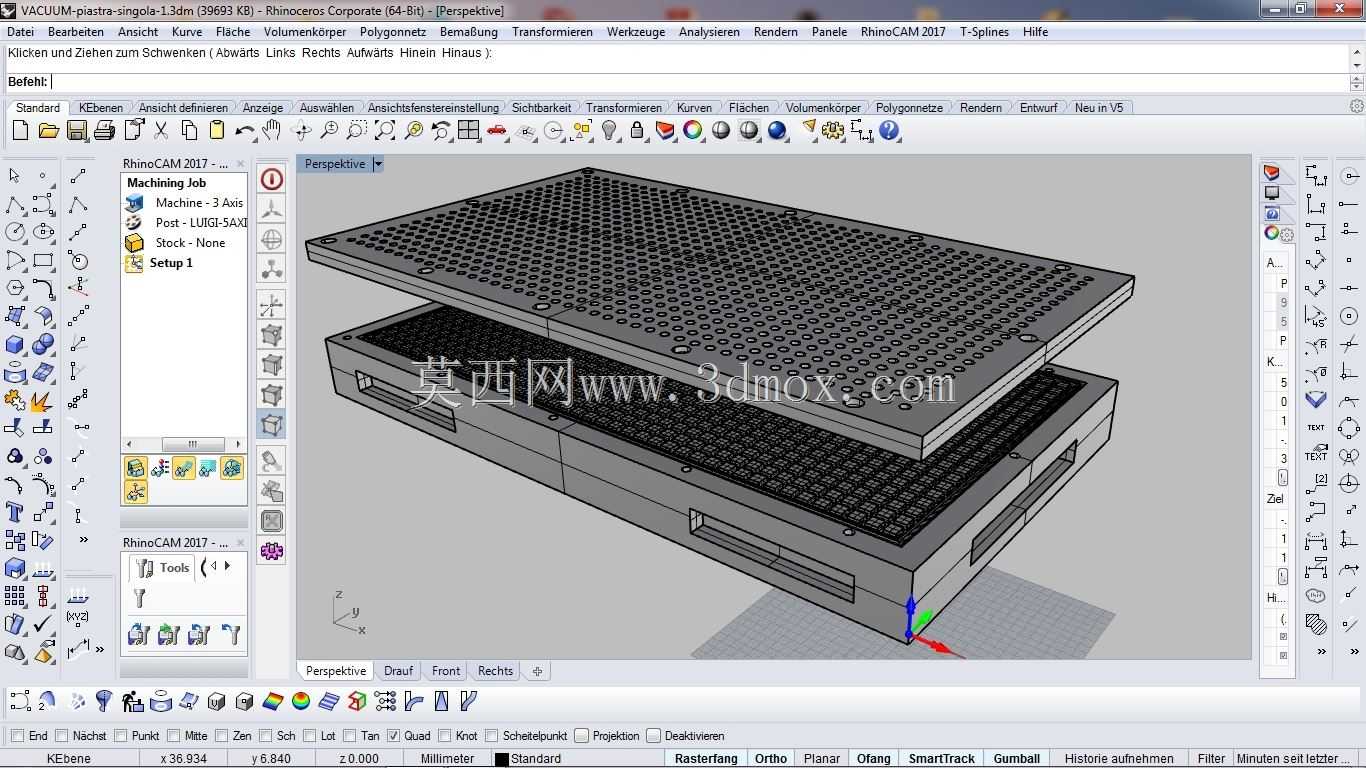This screenshot has width=1366, height=768.
Task: Open four-viewport layout icon
Action: [468, 130]
